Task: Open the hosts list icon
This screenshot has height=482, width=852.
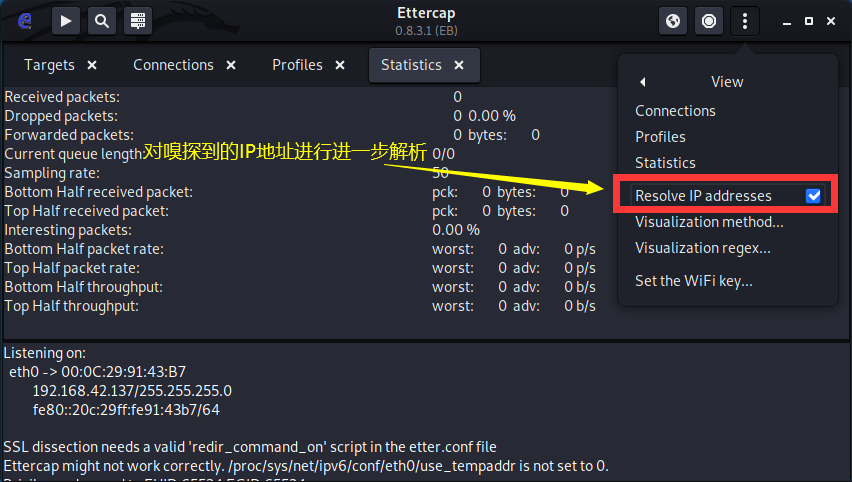Action: pos(137,21)
